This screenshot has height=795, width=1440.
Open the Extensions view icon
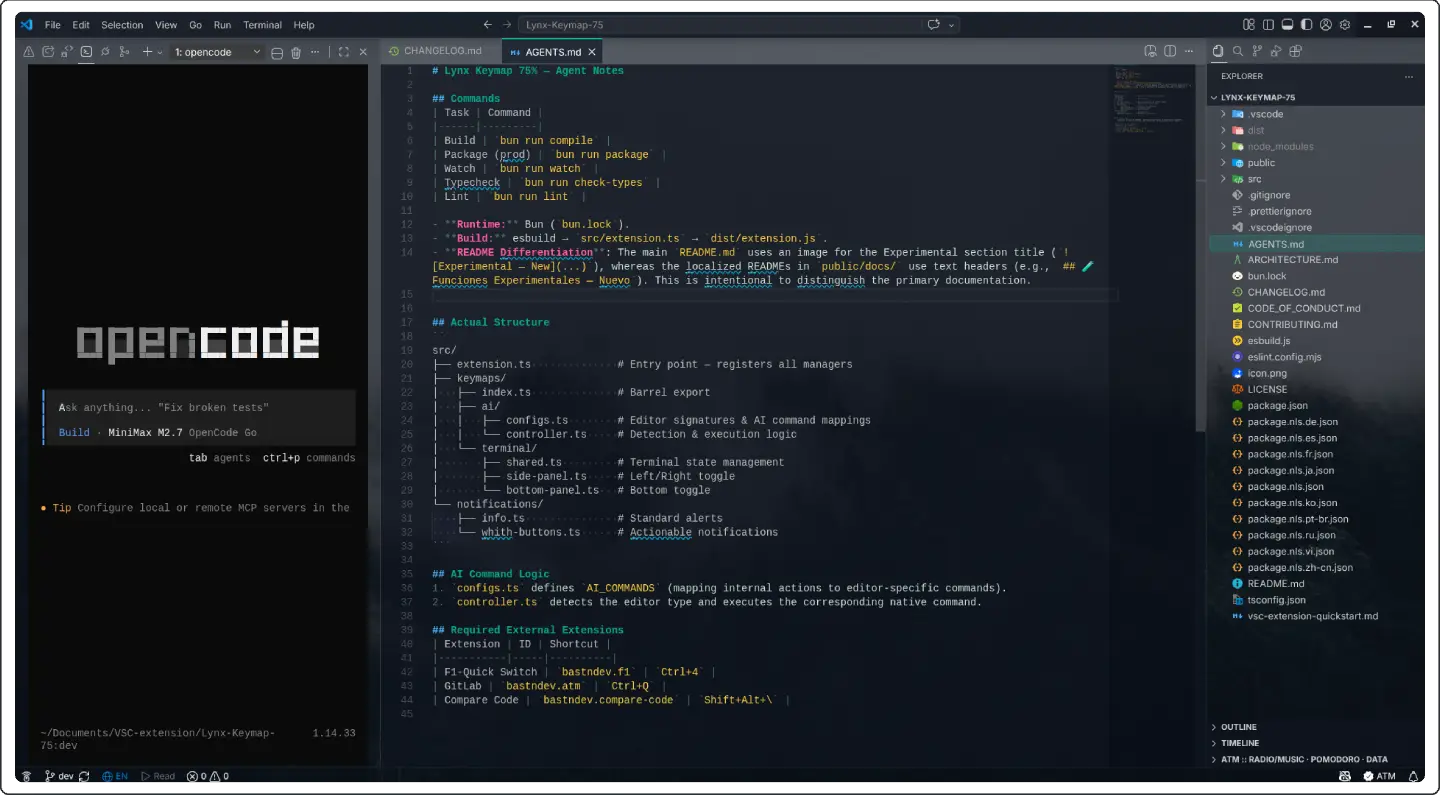1295,51
